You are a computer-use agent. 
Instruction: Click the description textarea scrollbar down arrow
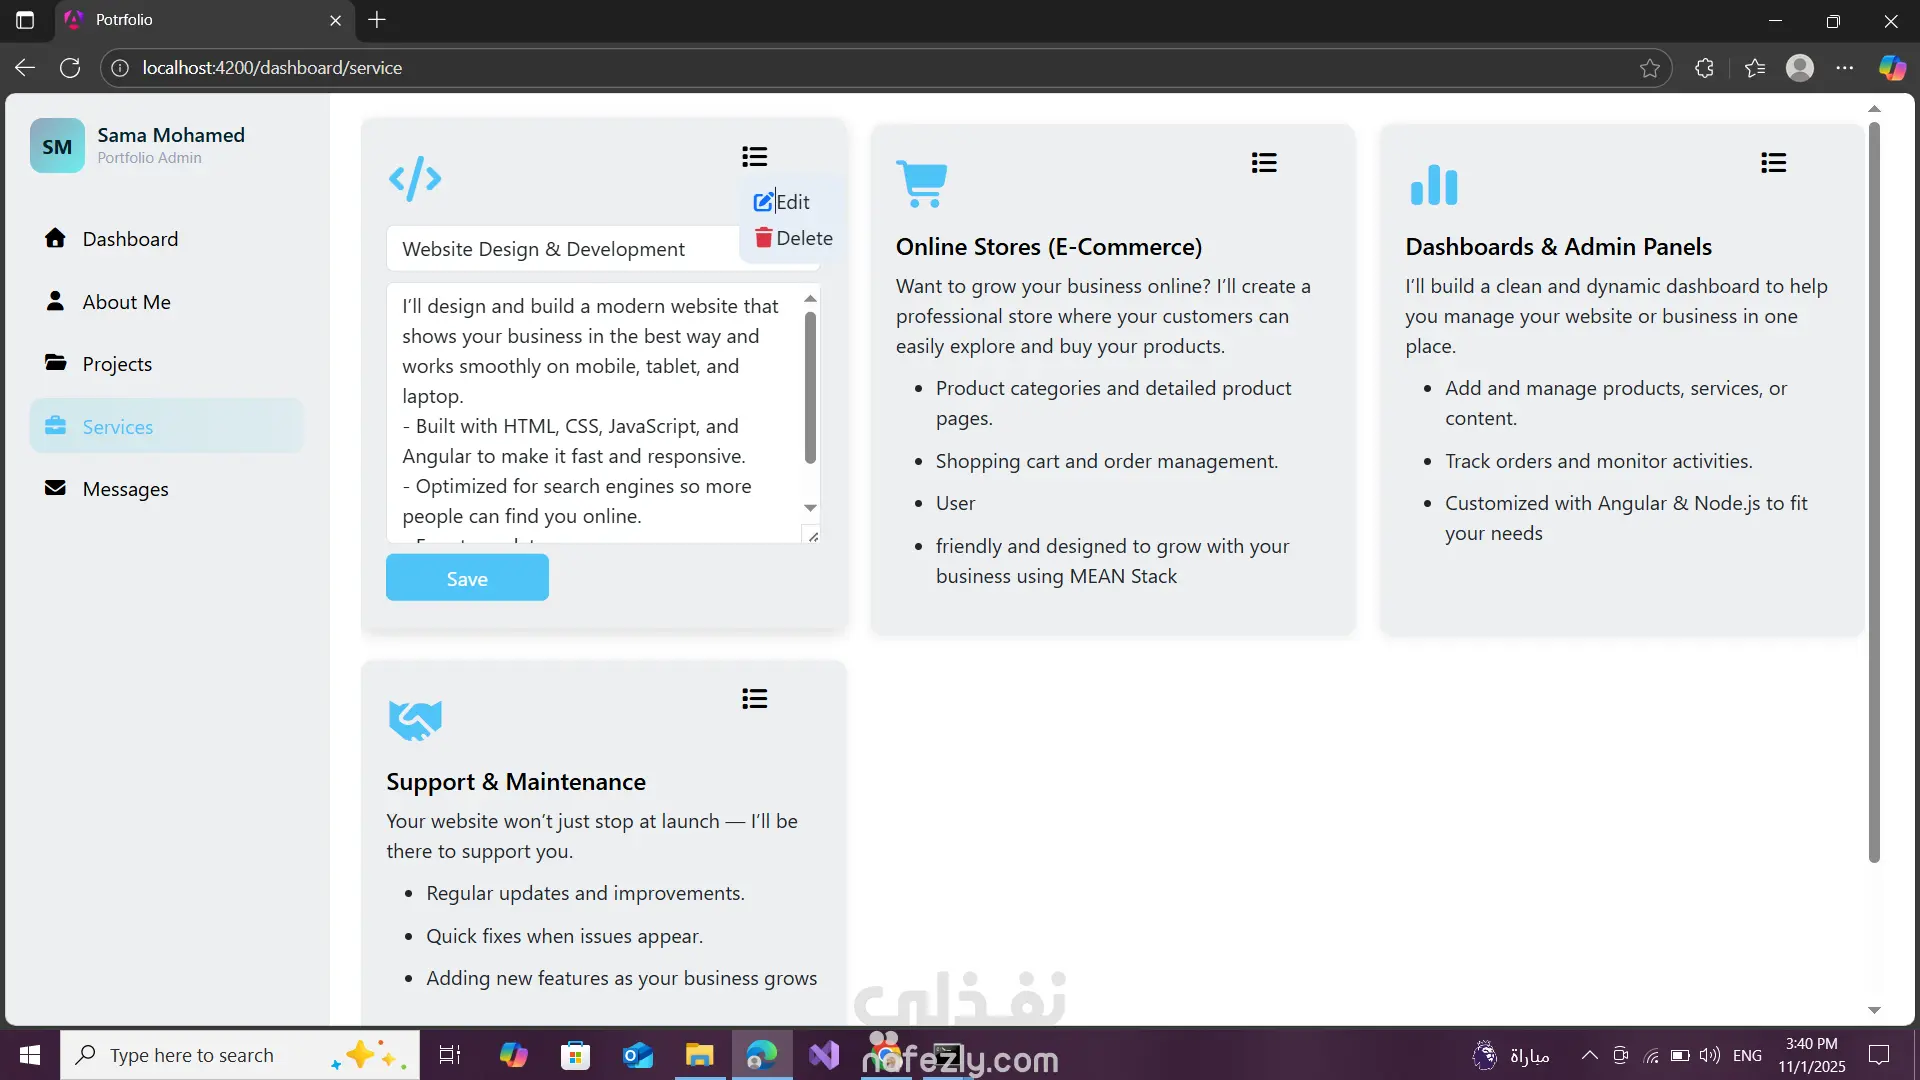pyautogui.click(x=810, y=508)
